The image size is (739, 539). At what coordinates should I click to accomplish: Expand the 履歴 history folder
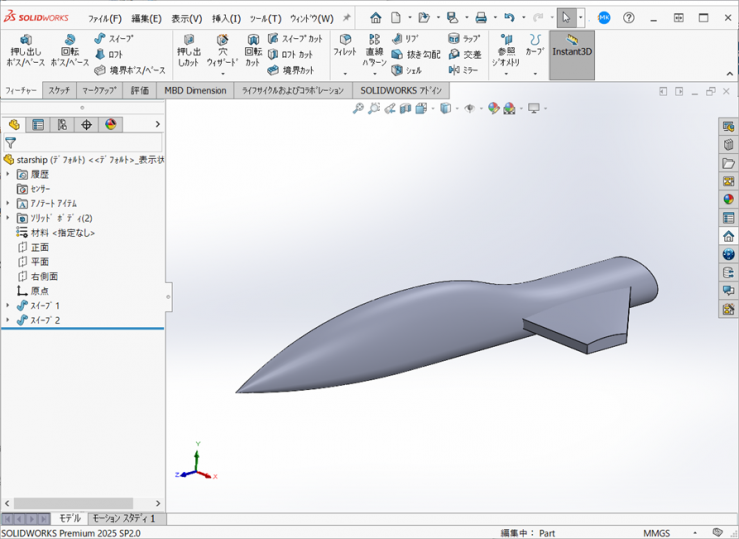[8, 174]
